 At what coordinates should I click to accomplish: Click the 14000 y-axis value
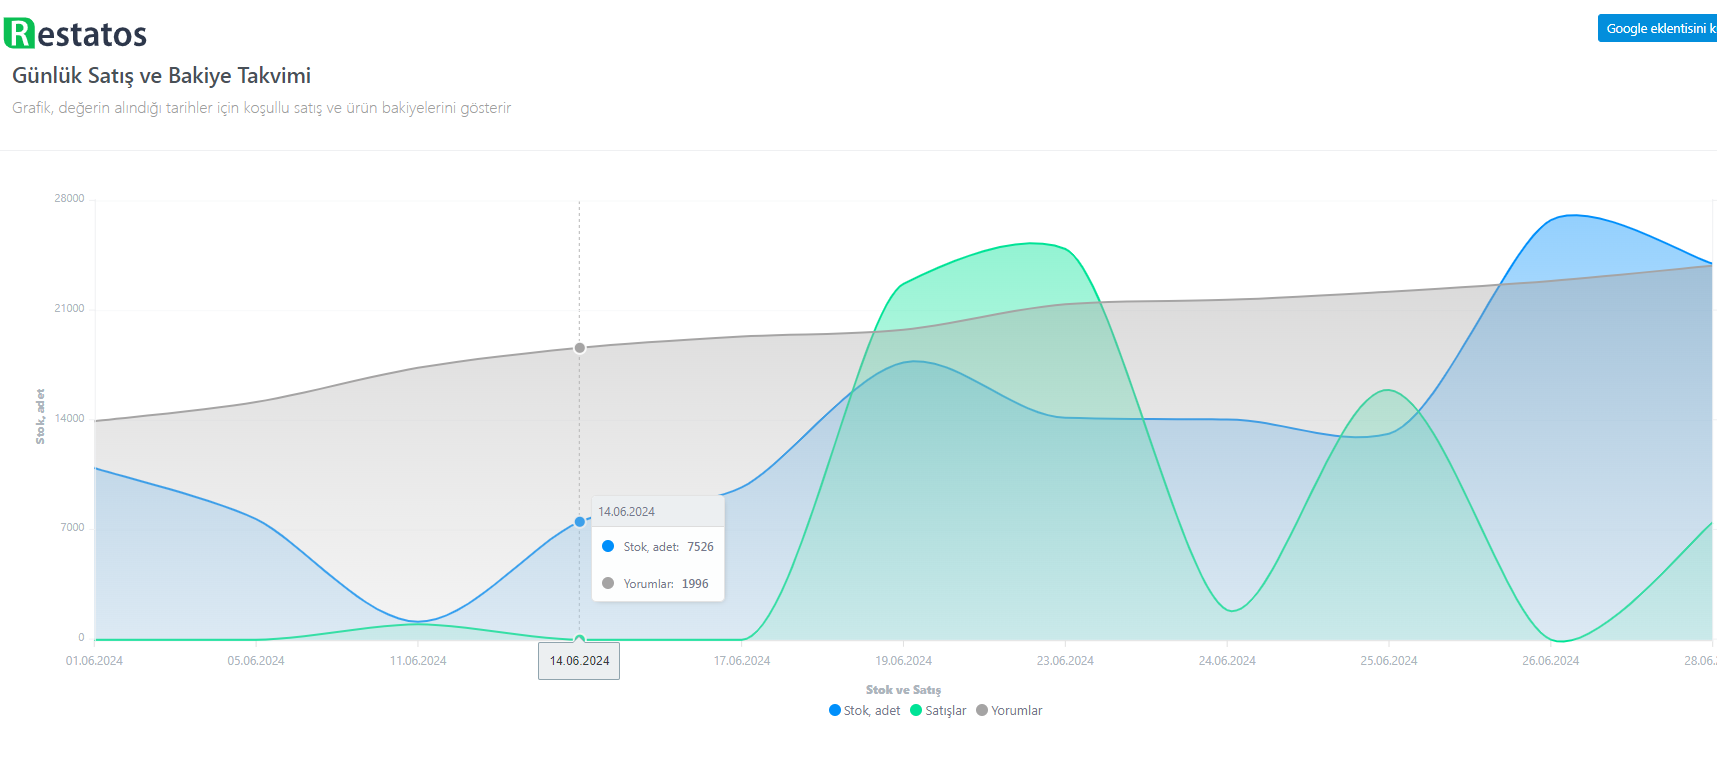(69, 419)
